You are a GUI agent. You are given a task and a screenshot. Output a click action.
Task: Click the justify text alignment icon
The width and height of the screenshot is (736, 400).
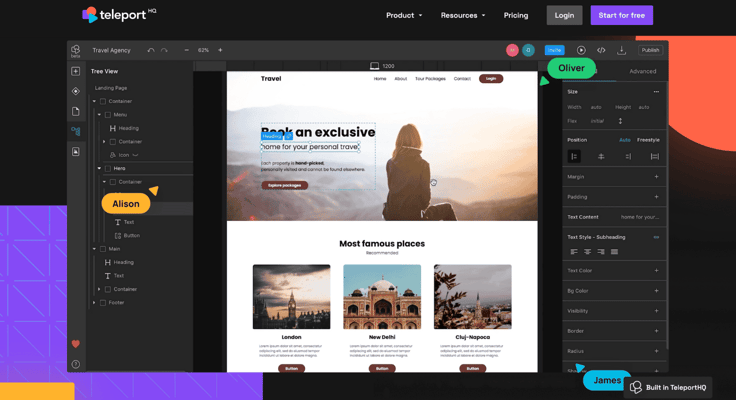pos(614,252)
